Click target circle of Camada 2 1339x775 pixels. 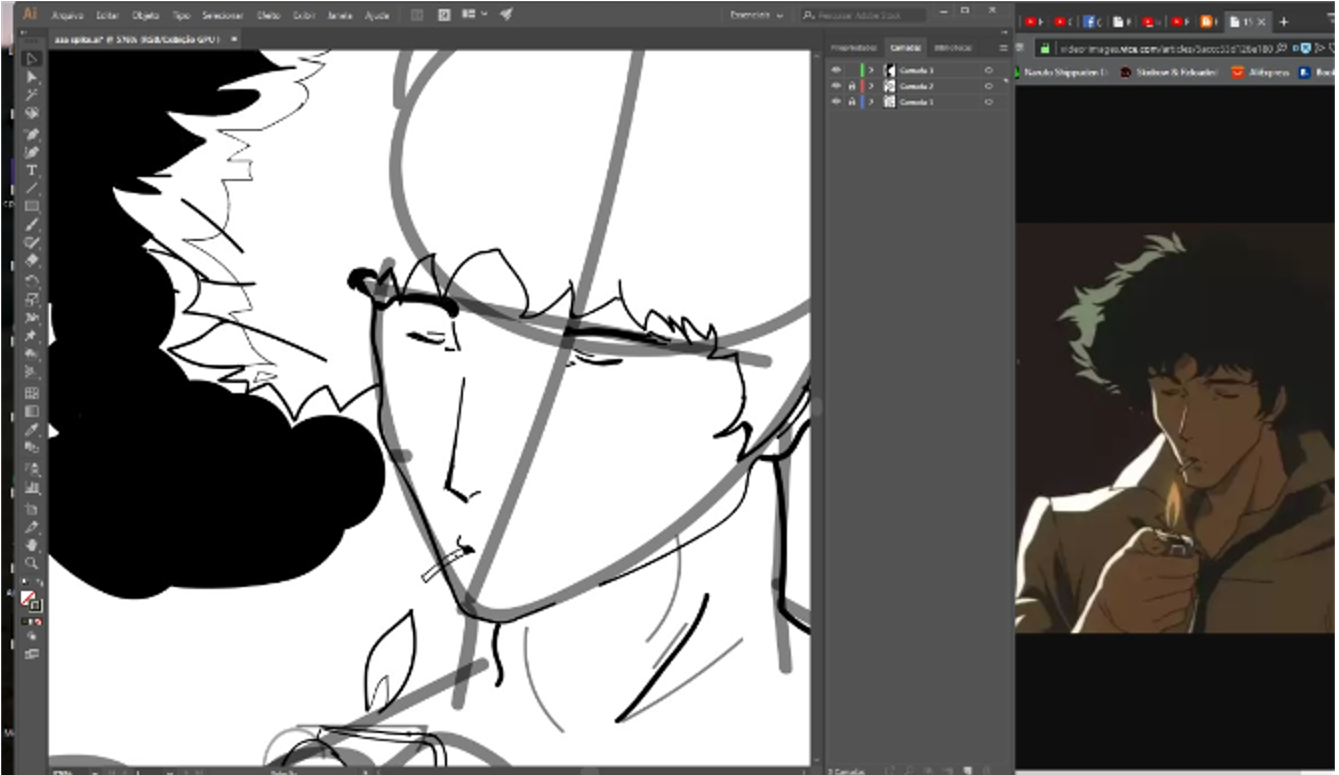[x=988, y=87]
